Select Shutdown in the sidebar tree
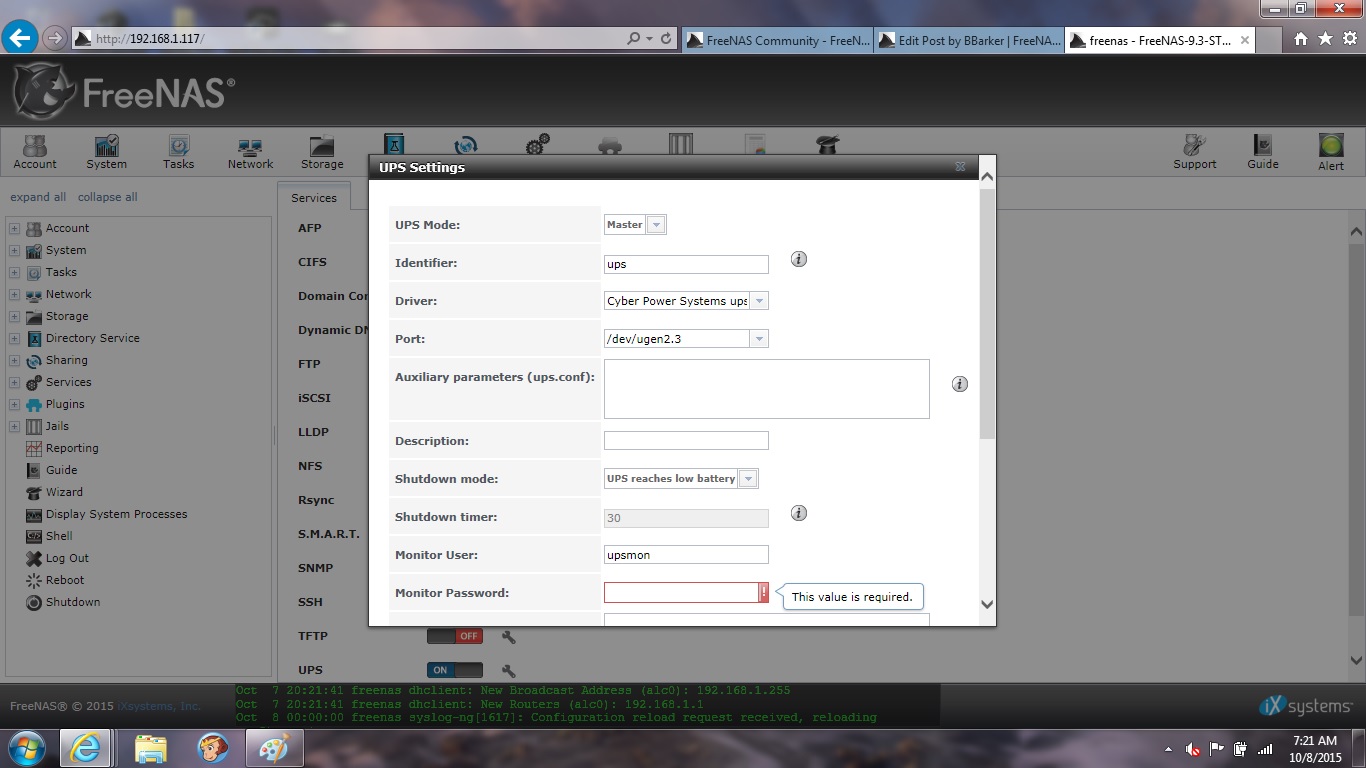Screen dimensions: 1366x768 point(73,602)
